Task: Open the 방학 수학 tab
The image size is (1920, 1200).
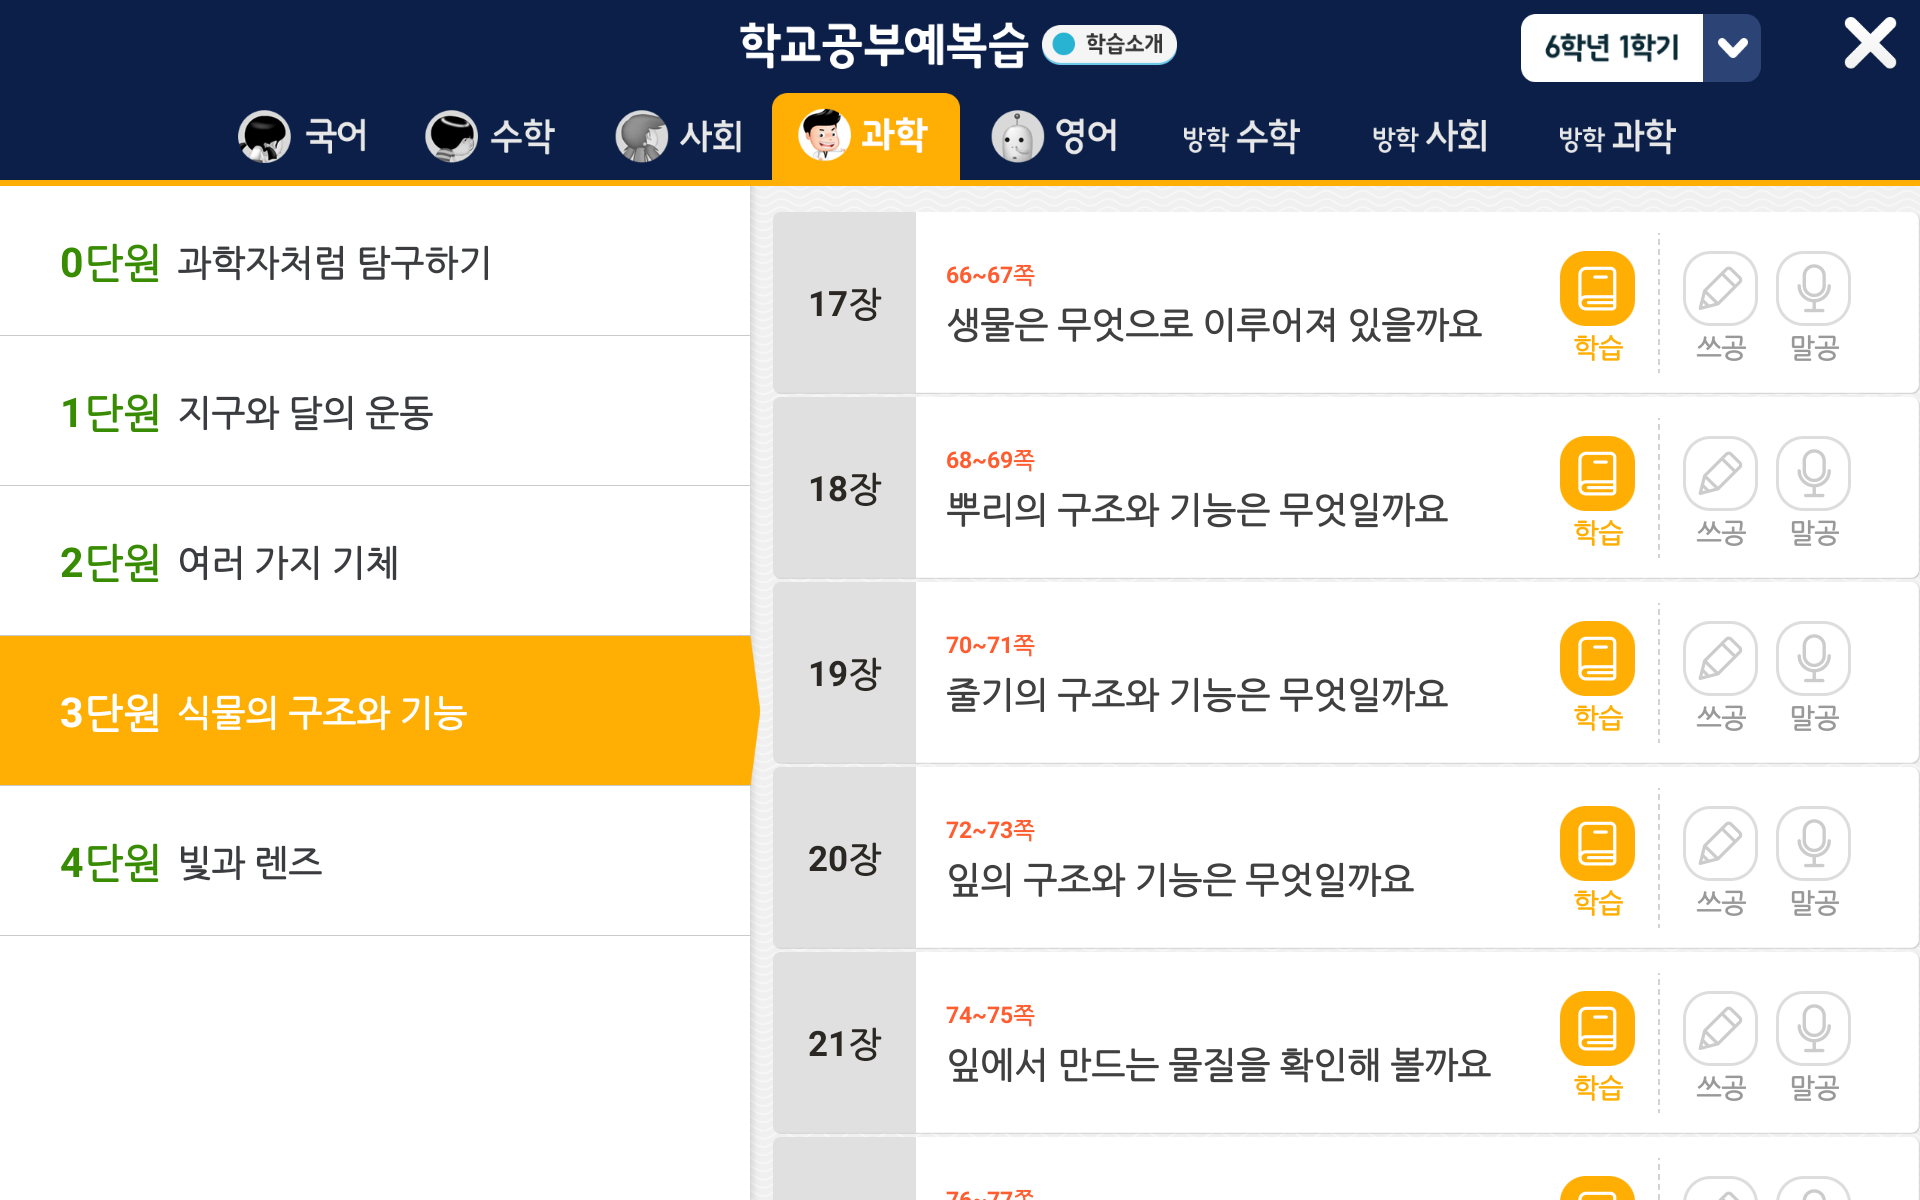Action: tap(1241, 136)
